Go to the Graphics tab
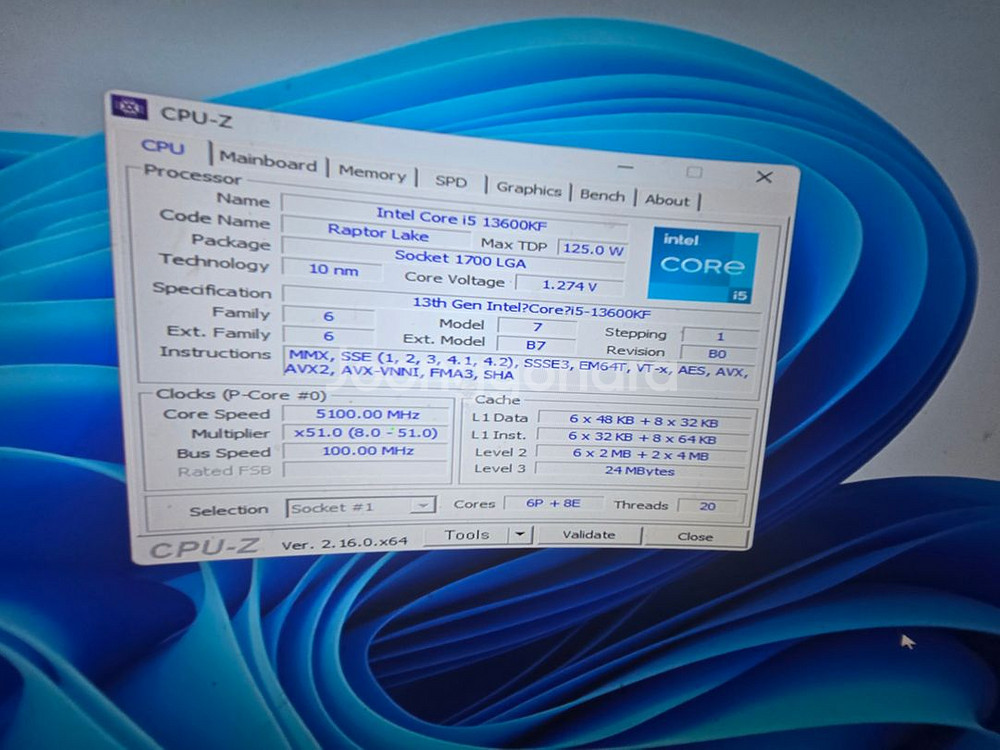This screenshot has width=1000, height=750. 528,189
